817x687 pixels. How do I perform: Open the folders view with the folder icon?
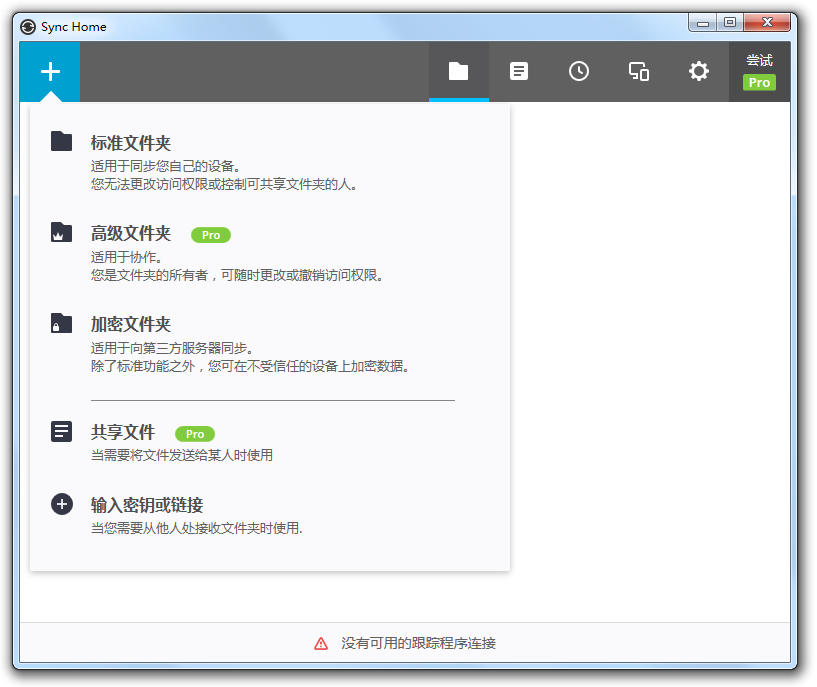(x=459, y=71)
